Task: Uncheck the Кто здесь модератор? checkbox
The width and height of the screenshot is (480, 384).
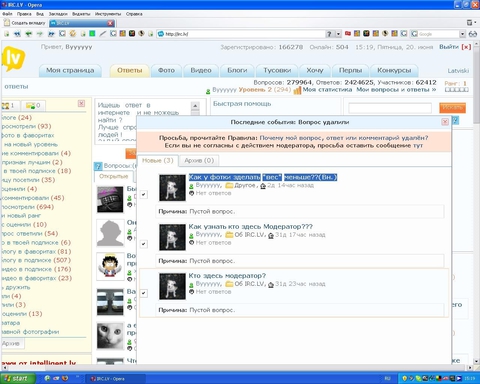Action: tap(144, 293)
